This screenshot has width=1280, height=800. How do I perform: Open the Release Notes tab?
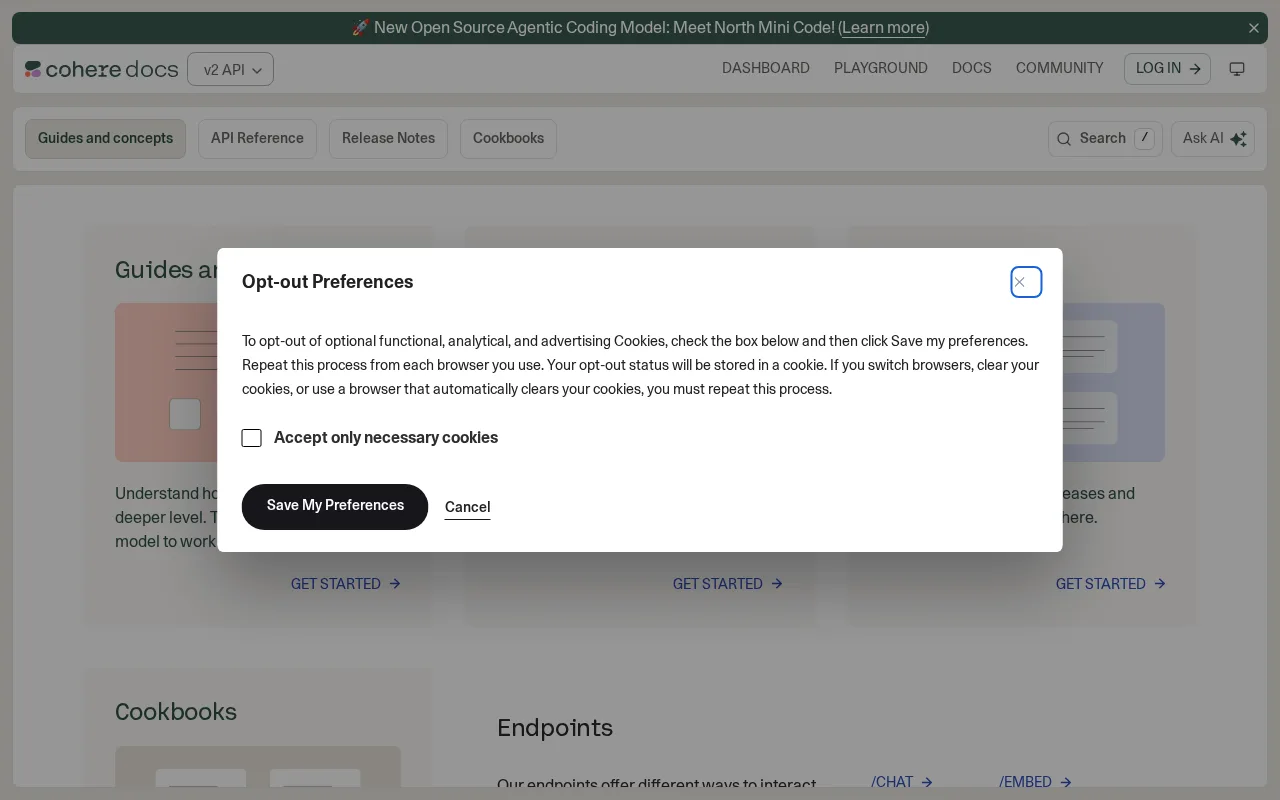coord(388,138)
